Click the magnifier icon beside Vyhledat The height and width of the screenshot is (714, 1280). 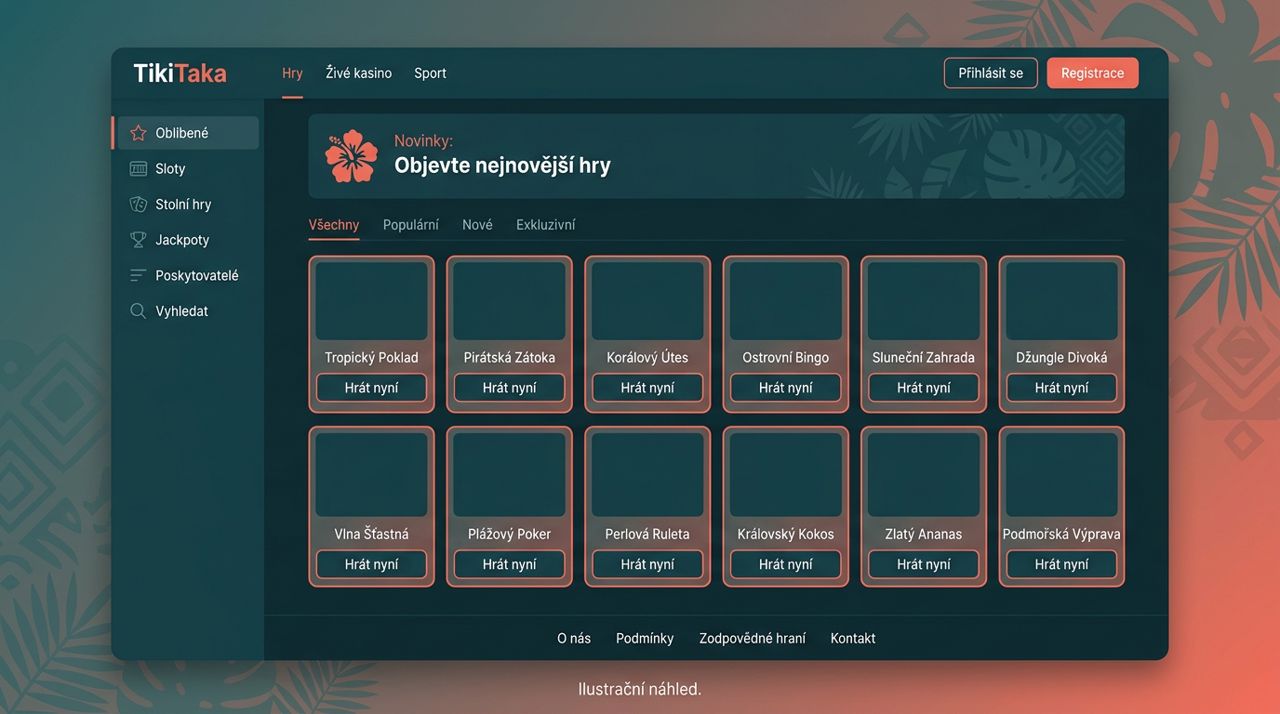point(138,311)
